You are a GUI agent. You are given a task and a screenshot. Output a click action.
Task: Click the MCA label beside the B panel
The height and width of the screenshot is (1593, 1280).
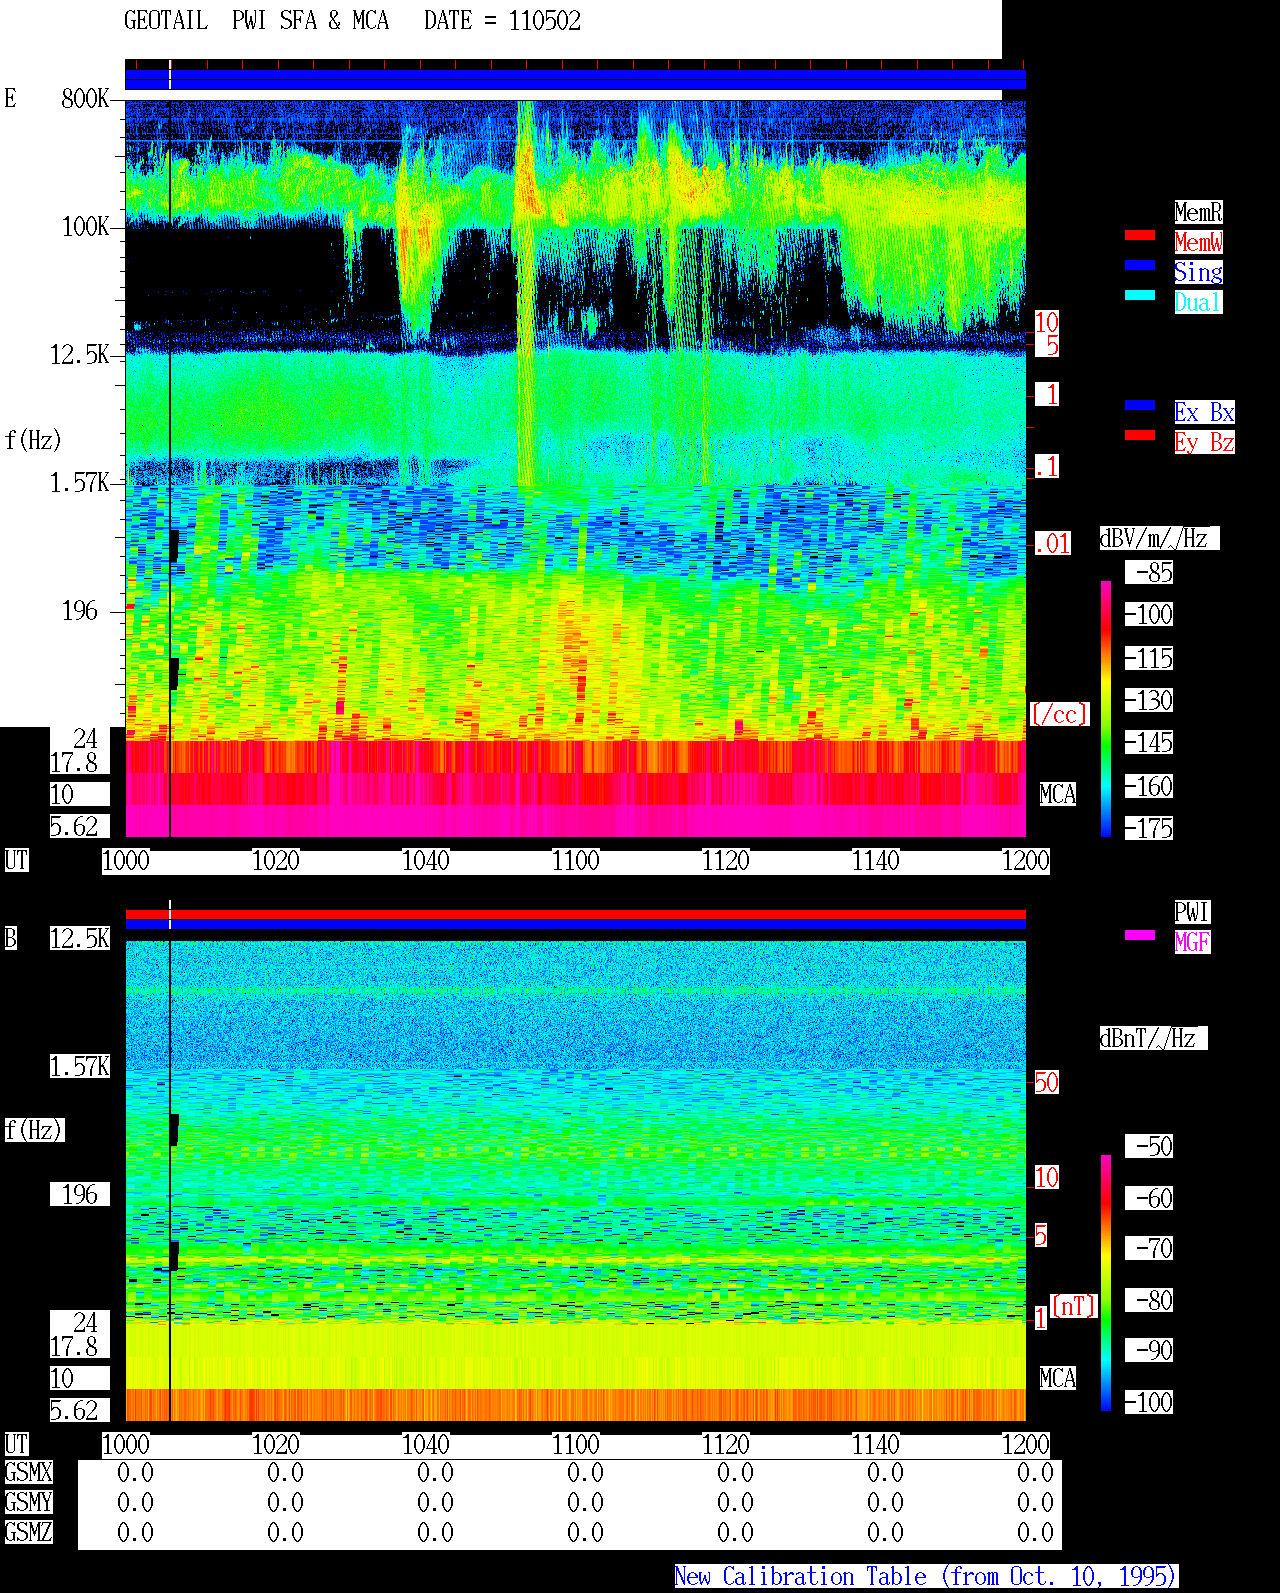point(1057,1378)
